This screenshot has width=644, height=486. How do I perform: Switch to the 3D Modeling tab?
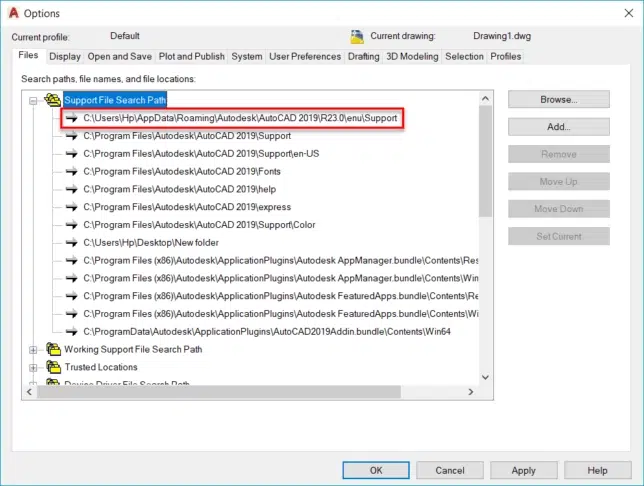pos(412,56)
